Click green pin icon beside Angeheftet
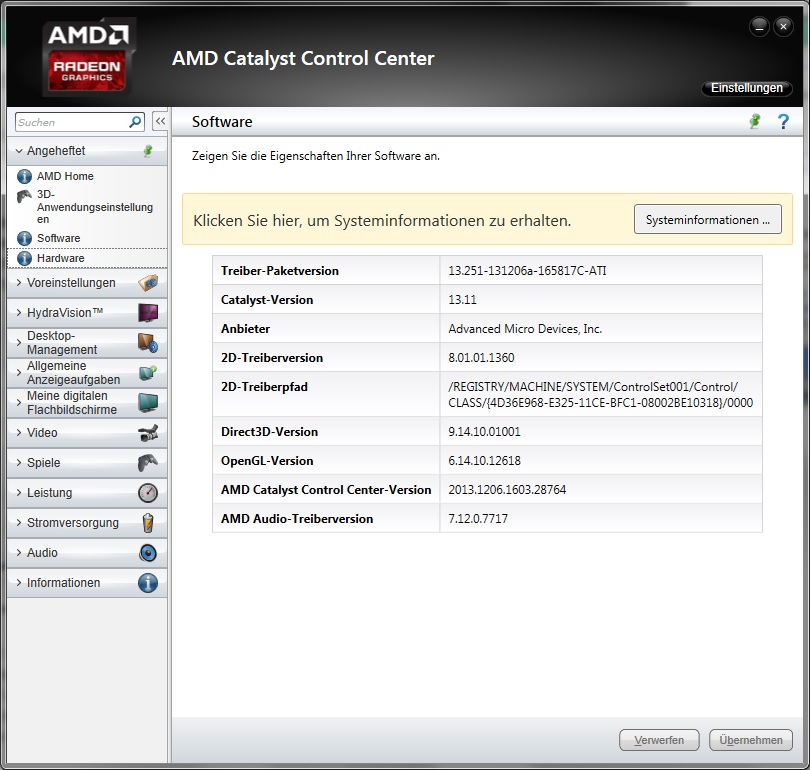The image size is (810, 770). 148,151
